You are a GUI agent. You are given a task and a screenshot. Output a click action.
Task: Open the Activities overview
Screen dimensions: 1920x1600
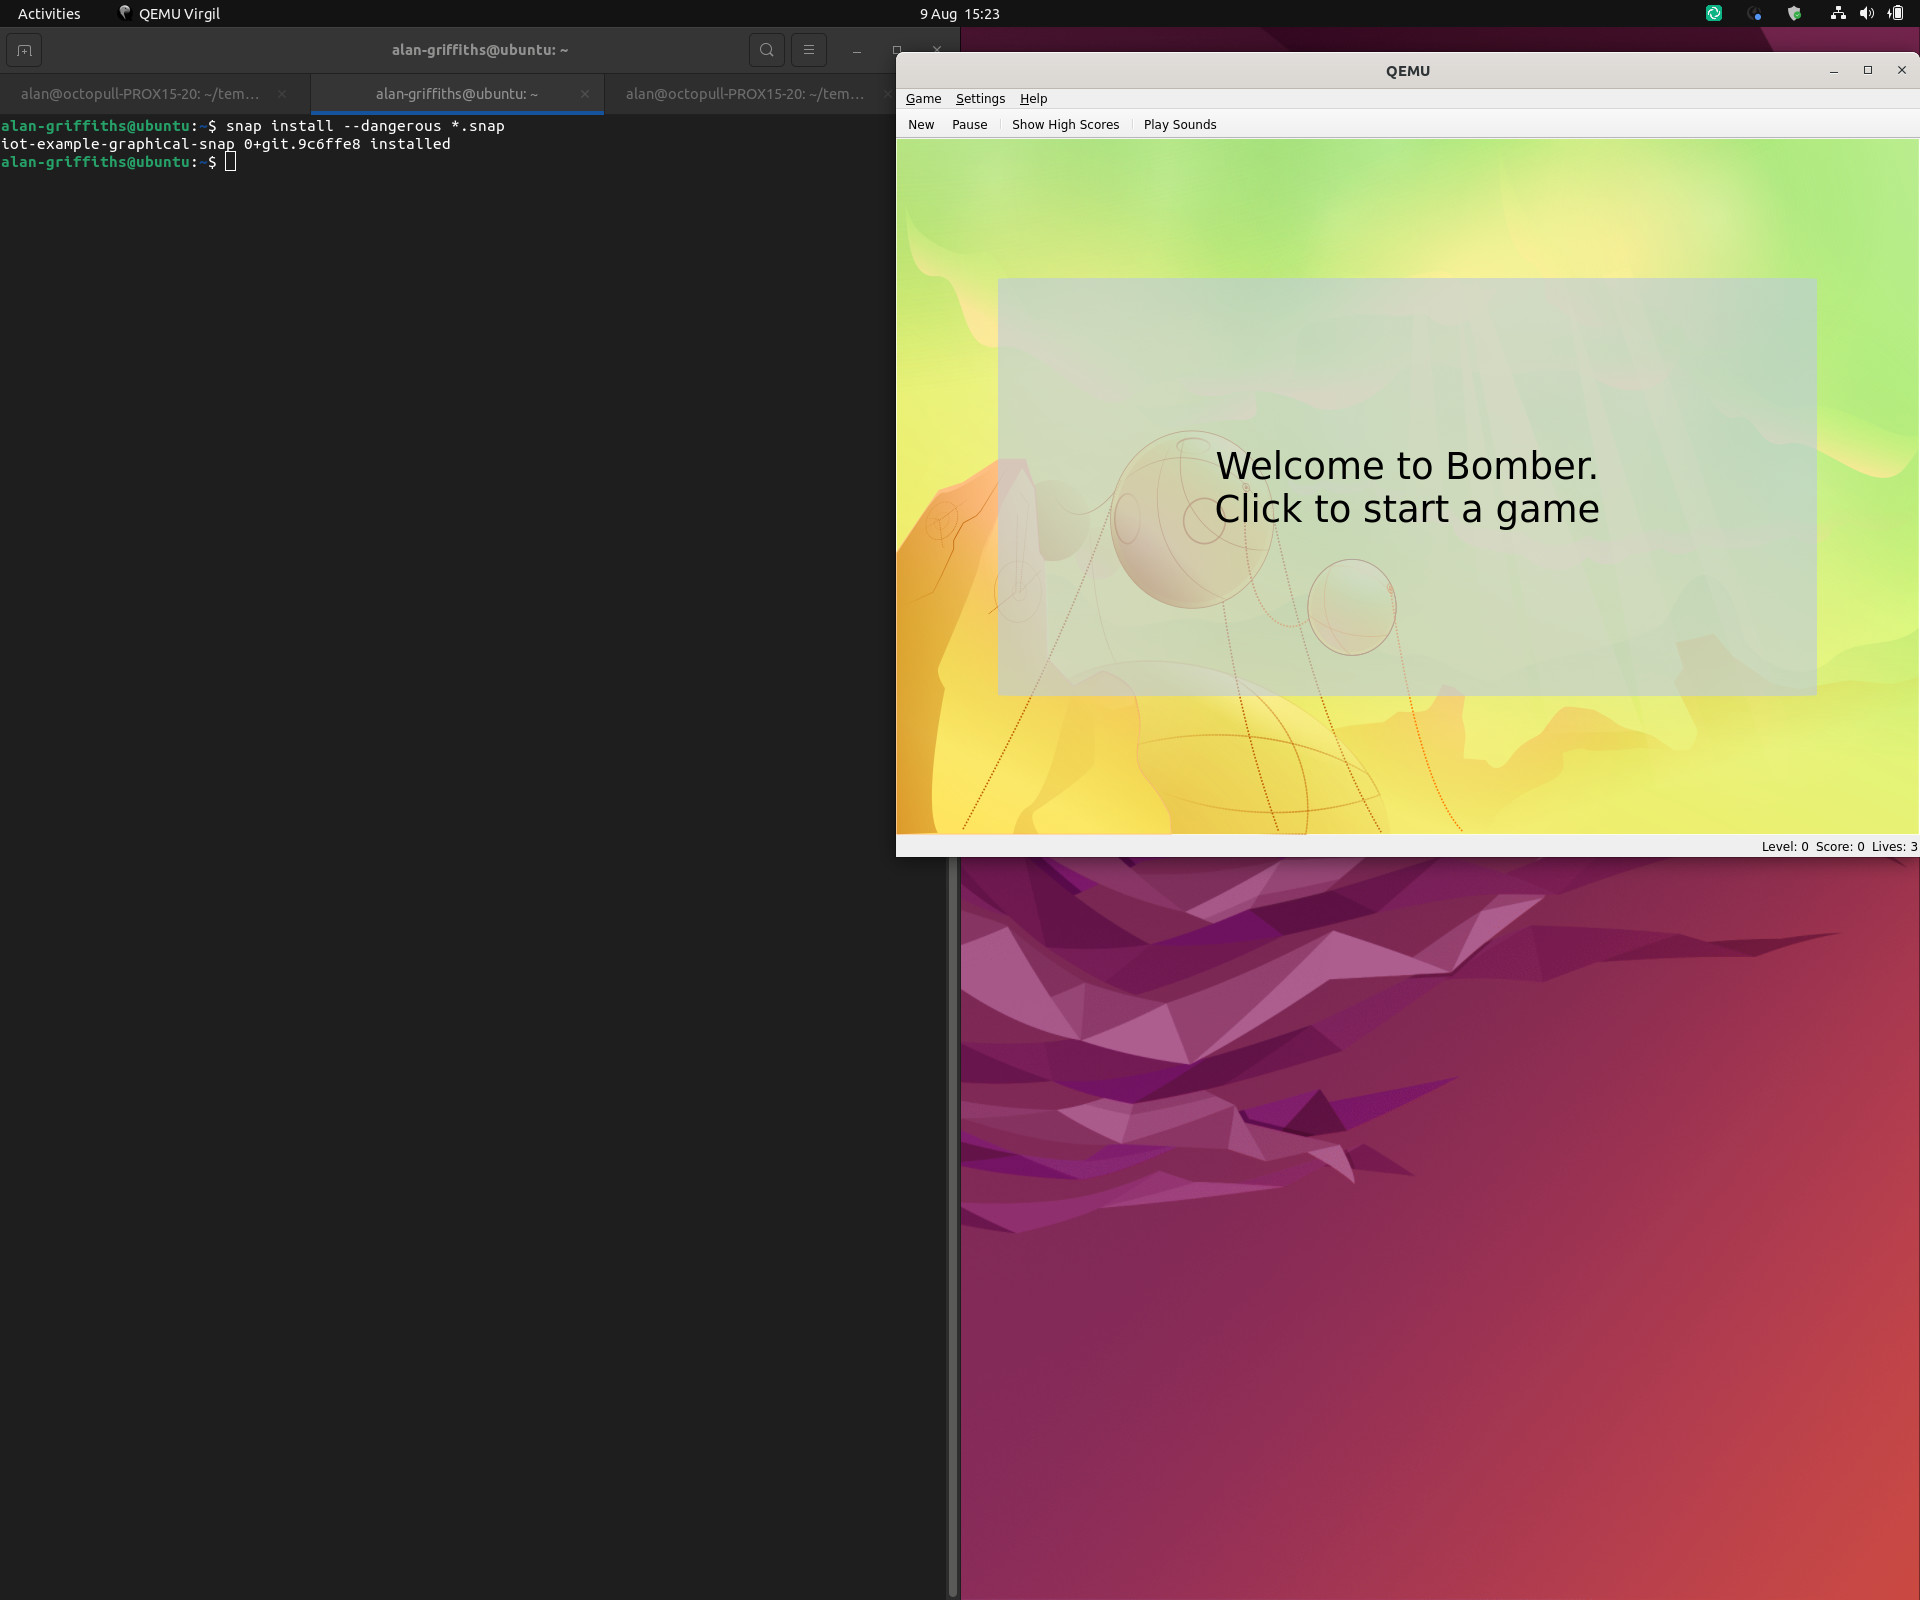click(x=49, y=14)
